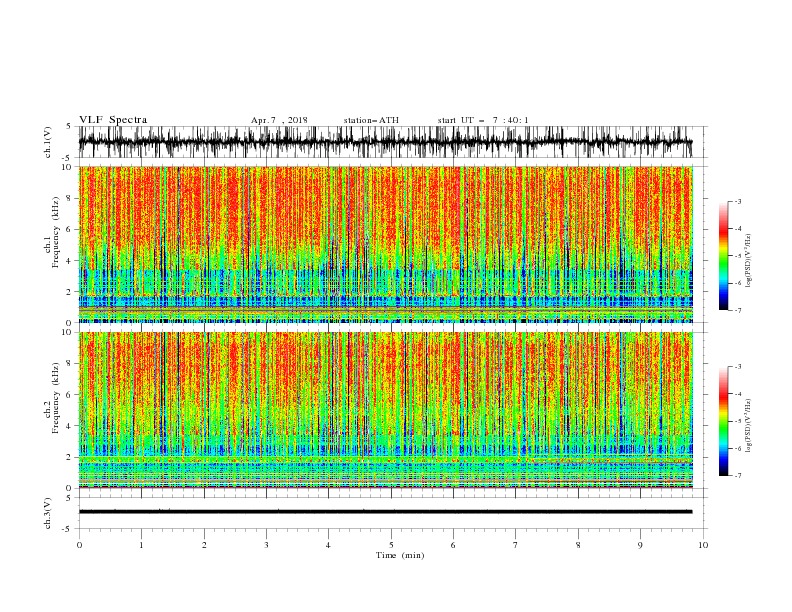Click the time axis tick label "7"
The height and width of the screenshot is (612, 792).
pos(516,545)
